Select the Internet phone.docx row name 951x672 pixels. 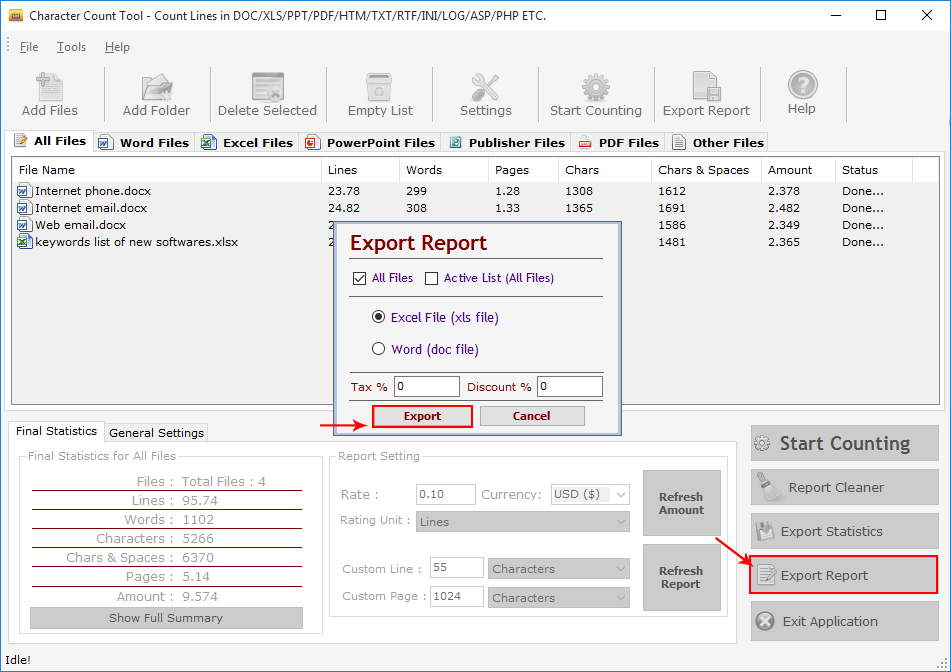tap(93, 190)
